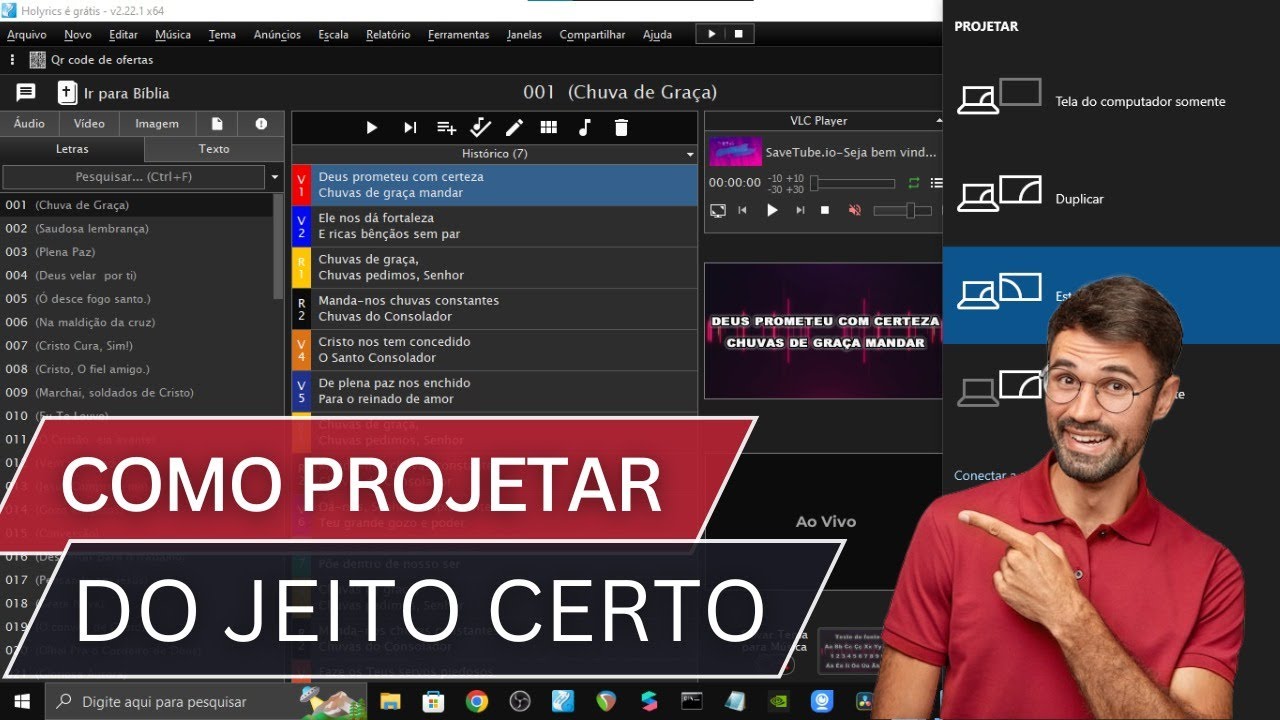The width and height of the screenshot is (1280, 720).
Task: Open the Compartilhar menu
Action: (x=592, y=34)
